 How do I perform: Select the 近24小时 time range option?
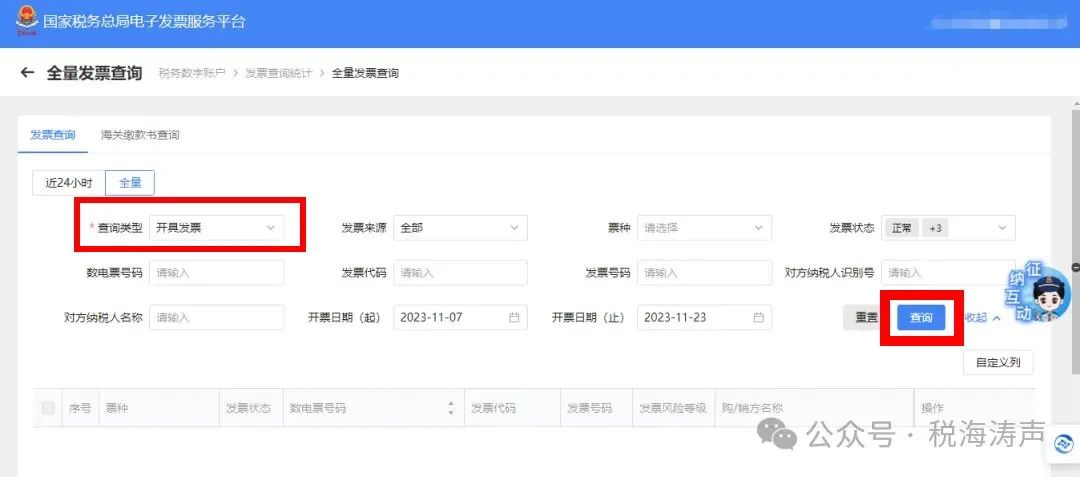click(x=69, y=183)
